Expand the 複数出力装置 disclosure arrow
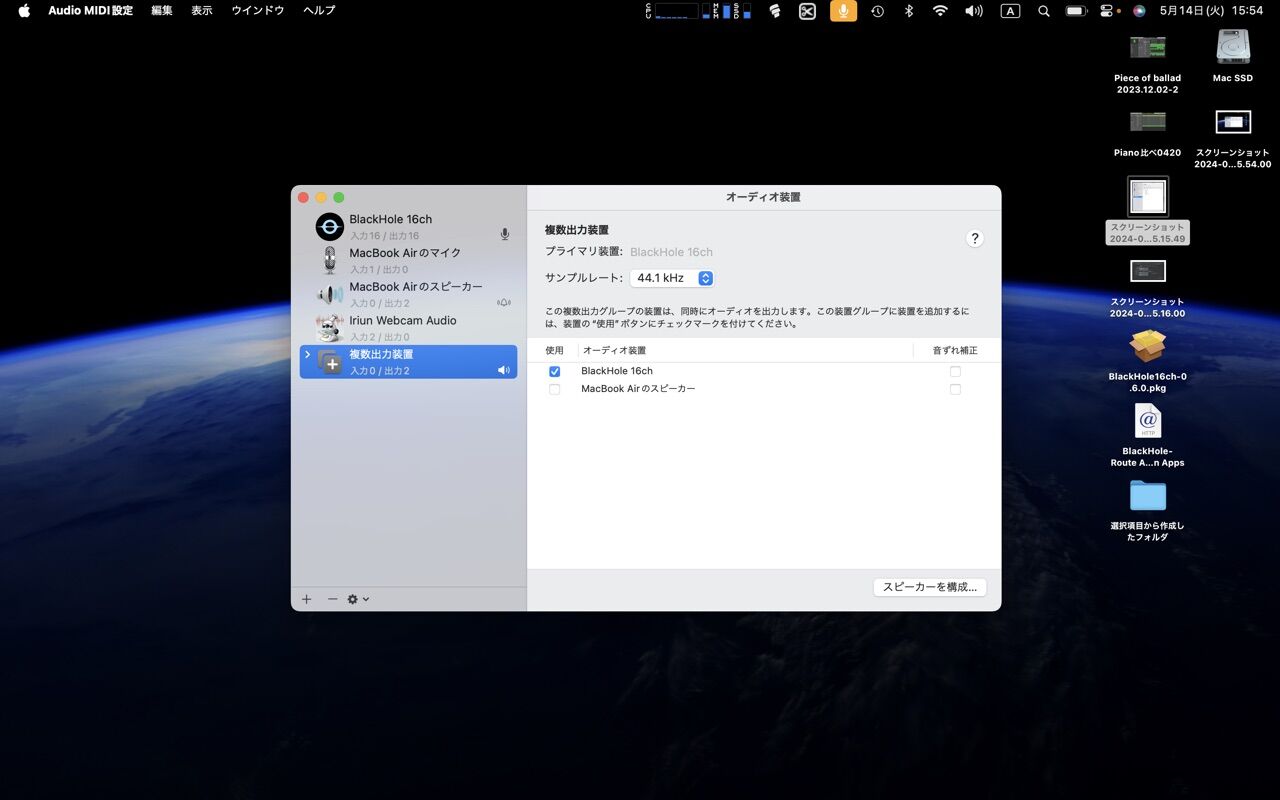This screenshot has width=1280, height=800. click(x=307, y=355)
